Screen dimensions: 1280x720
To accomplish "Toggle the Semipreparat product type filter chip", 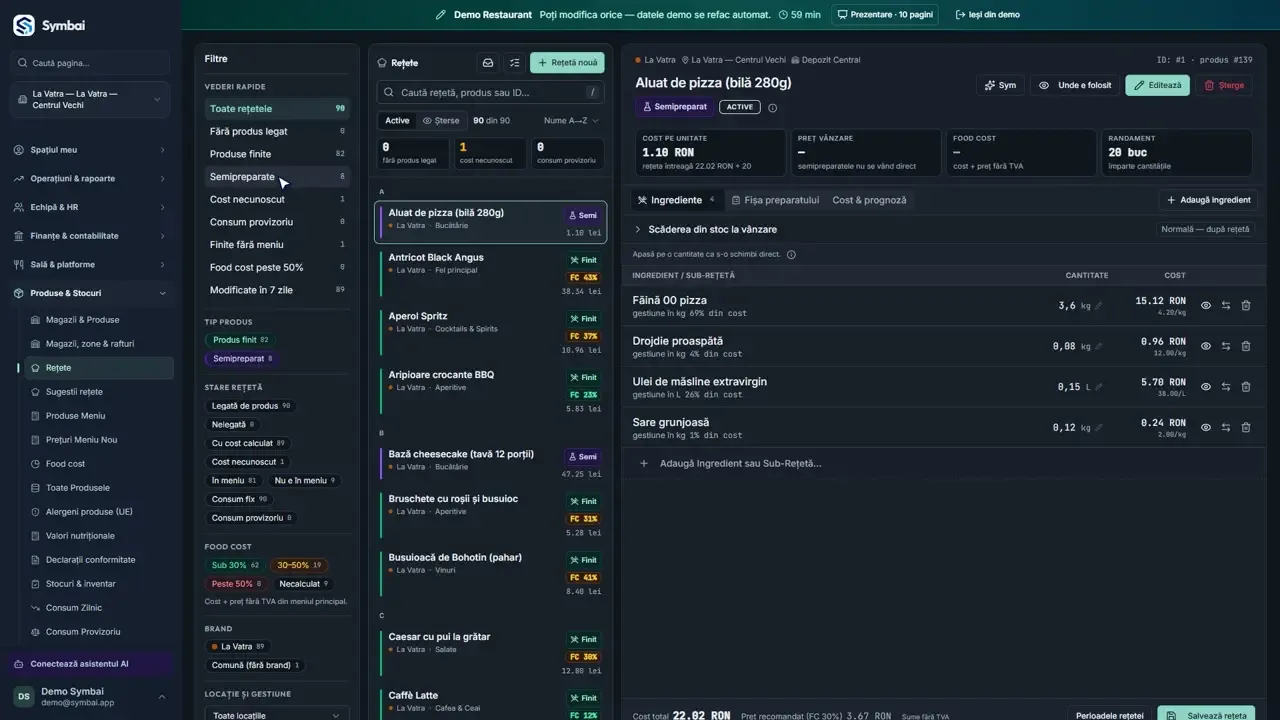I will [x=241, y=359].
